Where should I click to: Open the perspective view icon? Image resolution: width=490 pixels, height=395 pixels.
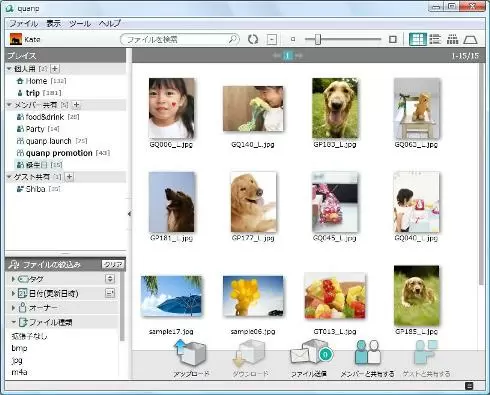470,40
